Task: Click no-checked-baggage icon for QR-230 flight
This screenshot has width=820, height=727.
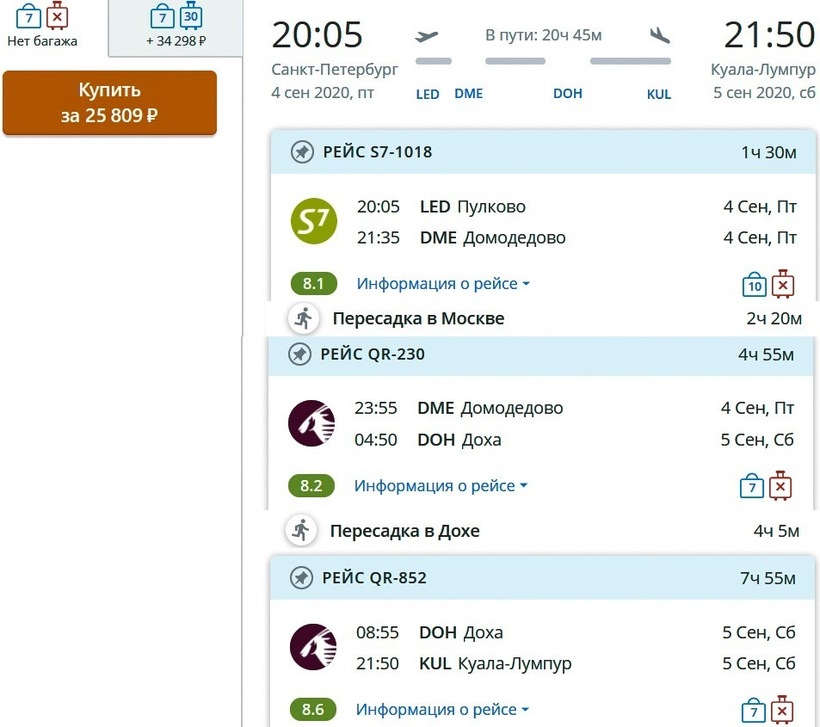Action: click(781, 486)
